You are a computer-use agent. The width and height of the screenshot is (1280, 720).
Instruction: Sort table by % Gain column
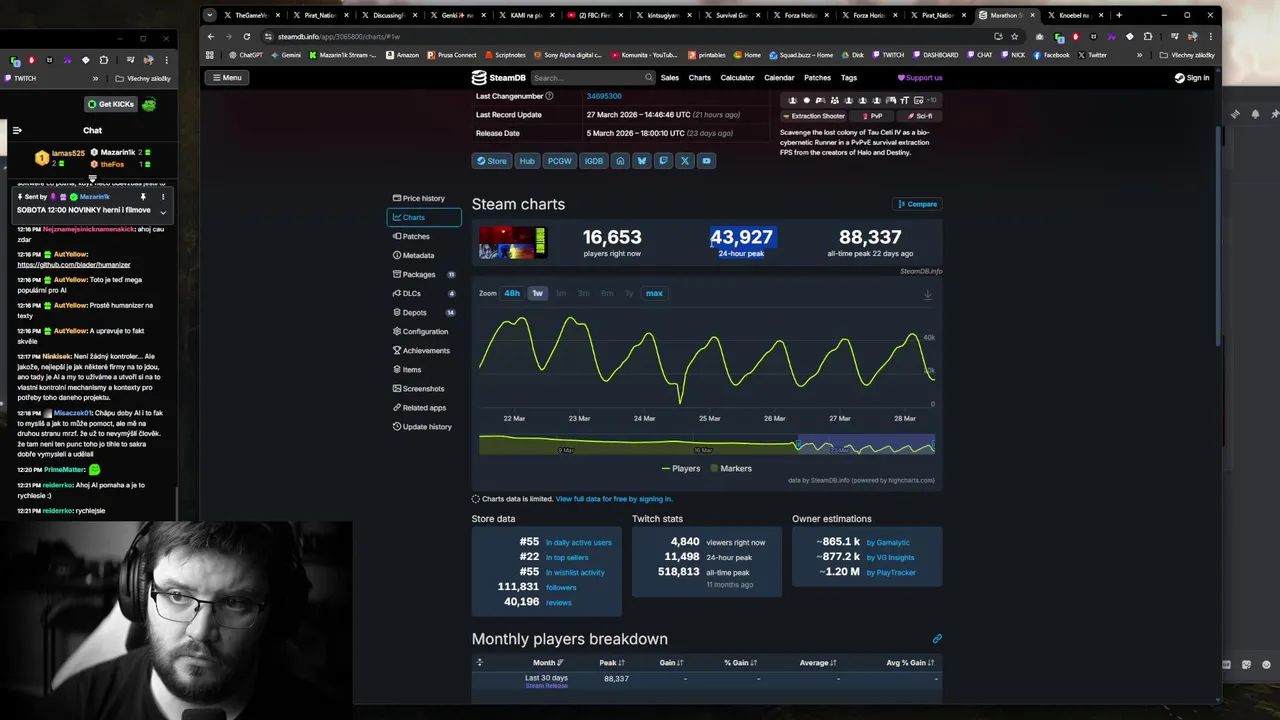click(742, 663)
